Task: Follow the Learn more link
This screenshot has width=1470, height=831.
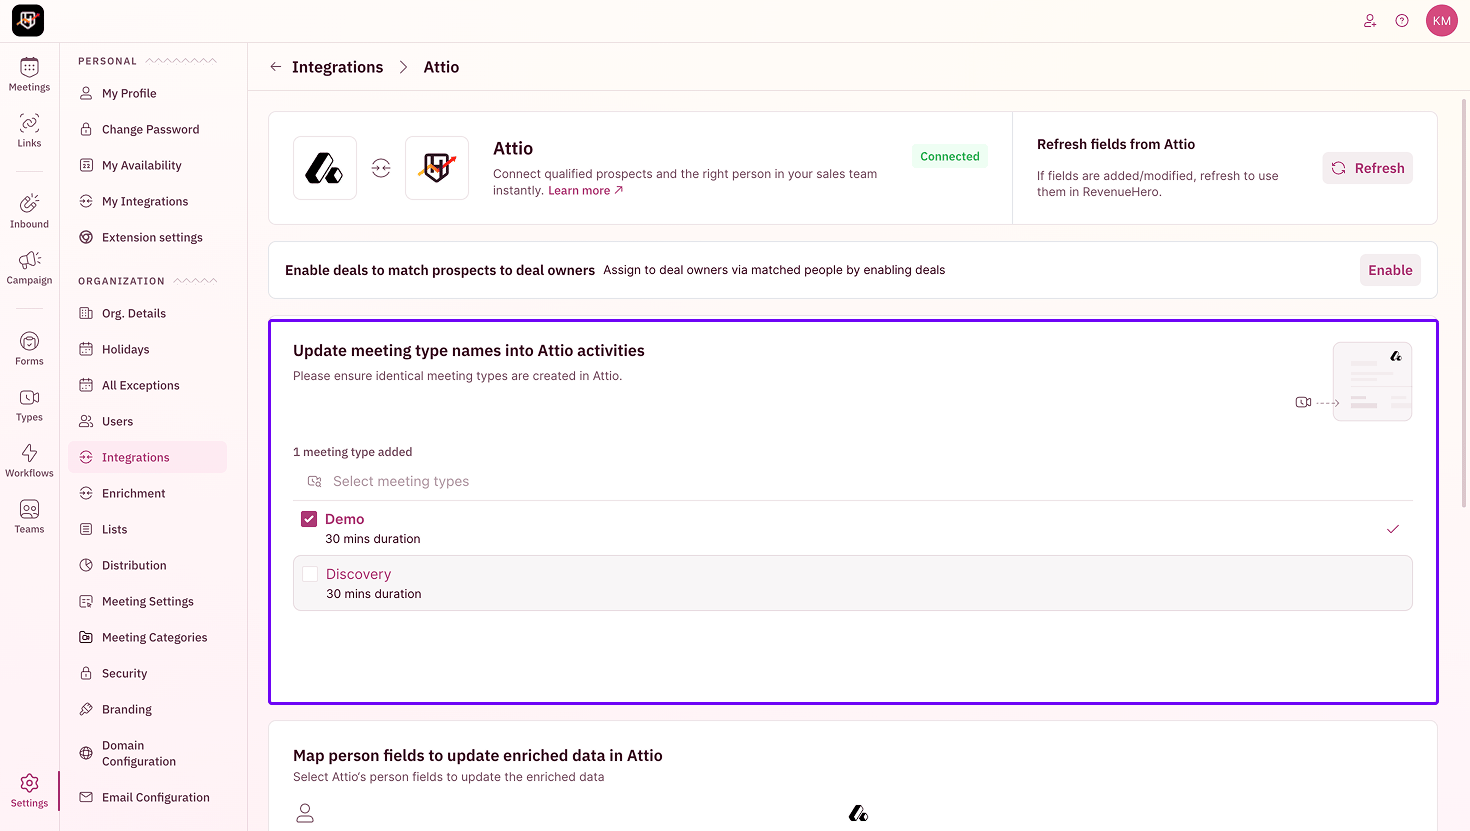Action: point(585,190)
